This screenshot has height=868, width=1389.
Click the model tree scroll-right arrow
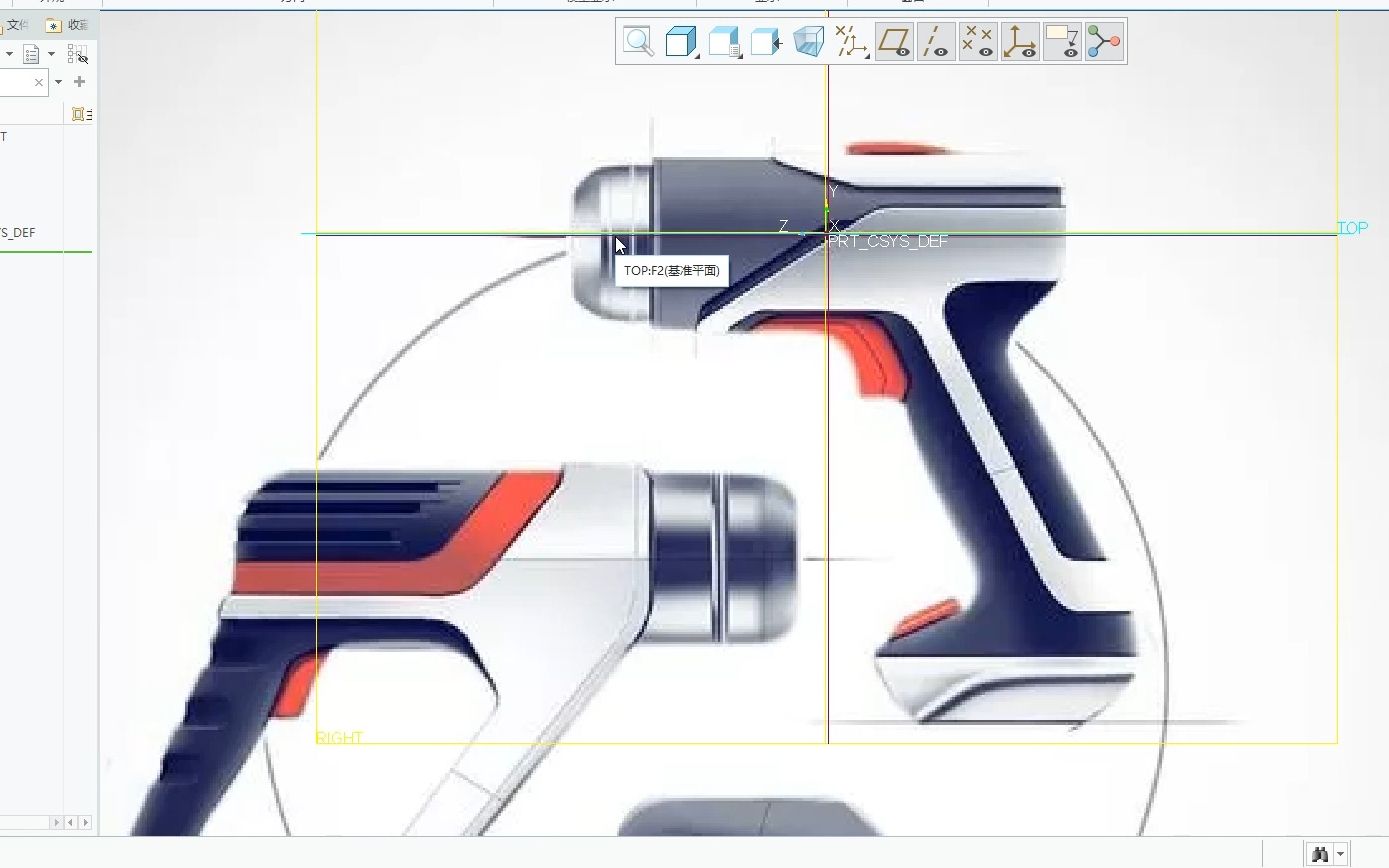tap(85, 822)
